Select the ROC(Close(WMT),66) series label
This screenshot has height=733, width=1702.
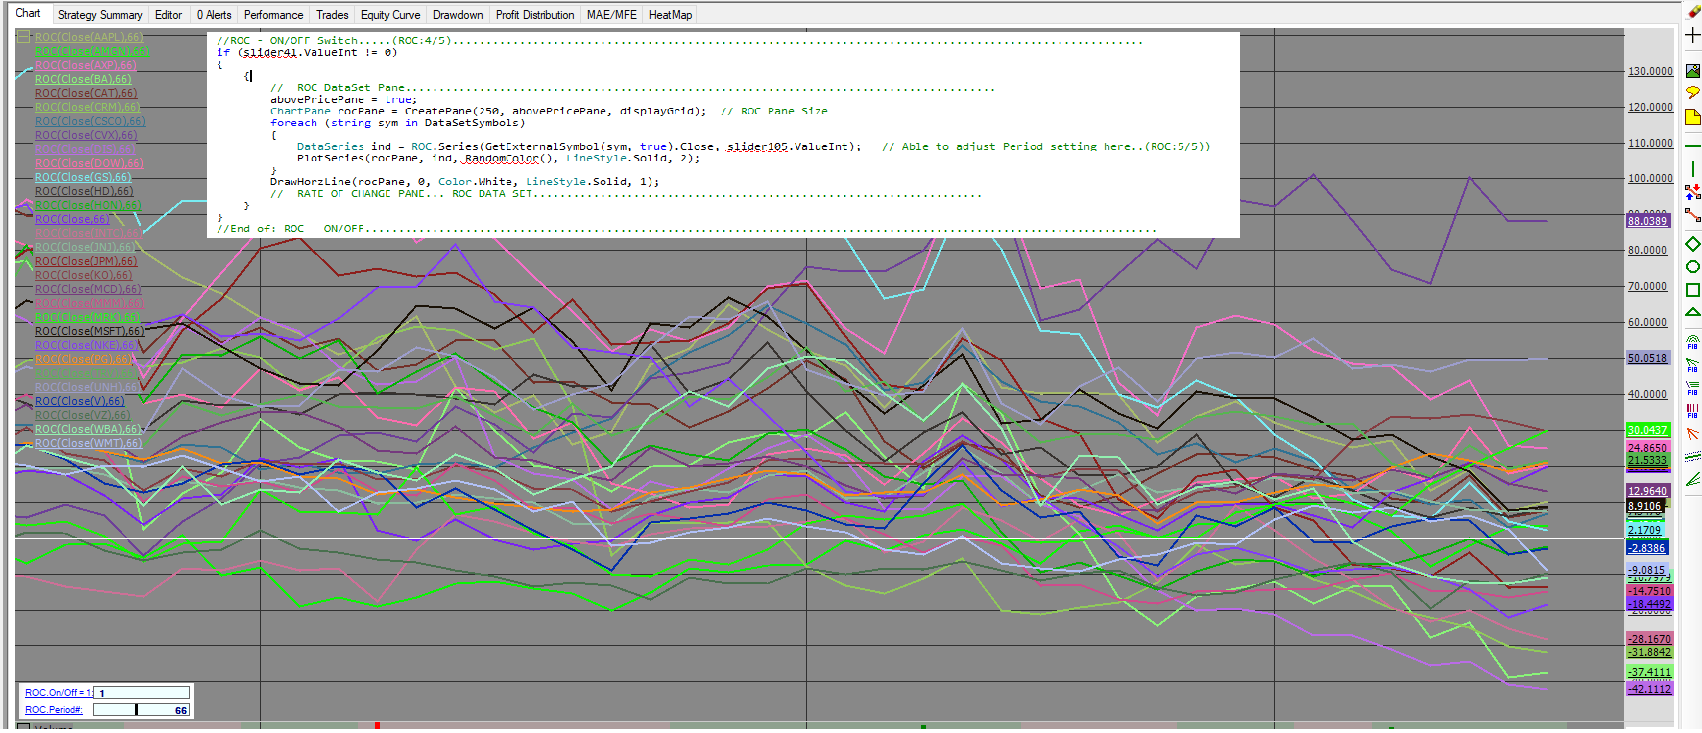88,443
